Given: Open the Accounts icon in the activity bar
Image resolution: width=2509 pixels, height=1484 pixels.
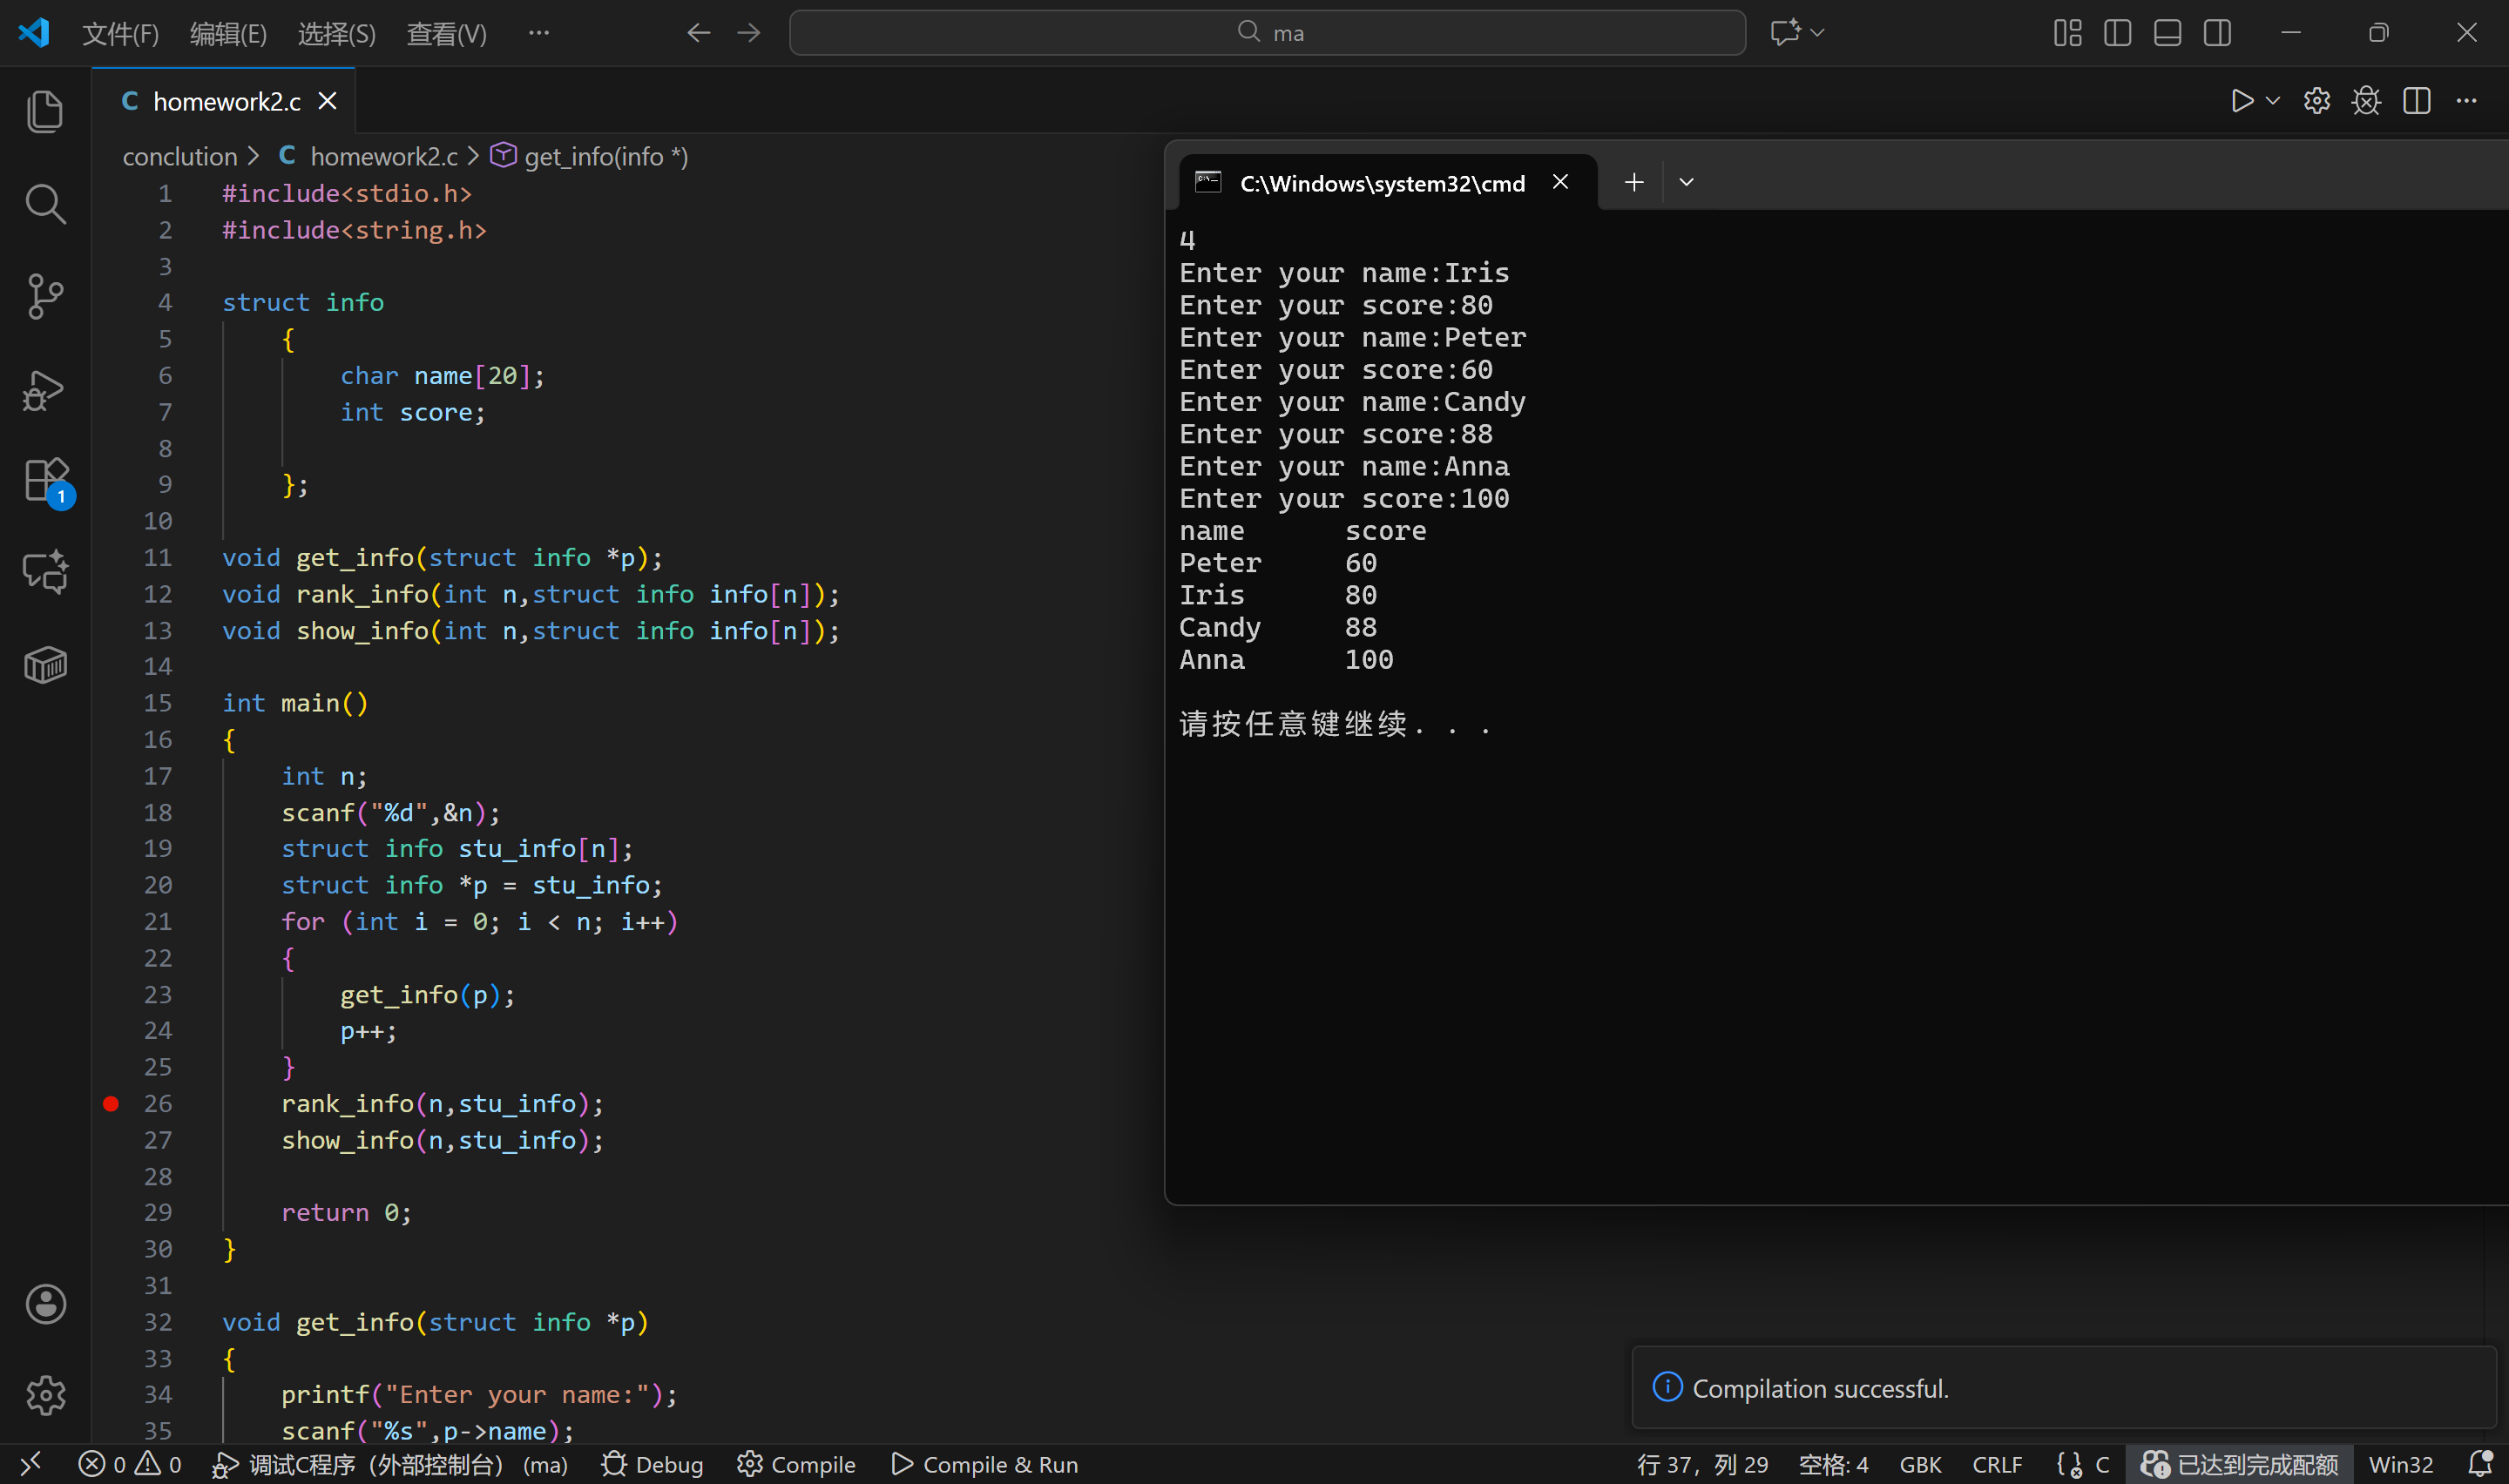Looking at the screenshot, I should click(x=45, y=1304).
